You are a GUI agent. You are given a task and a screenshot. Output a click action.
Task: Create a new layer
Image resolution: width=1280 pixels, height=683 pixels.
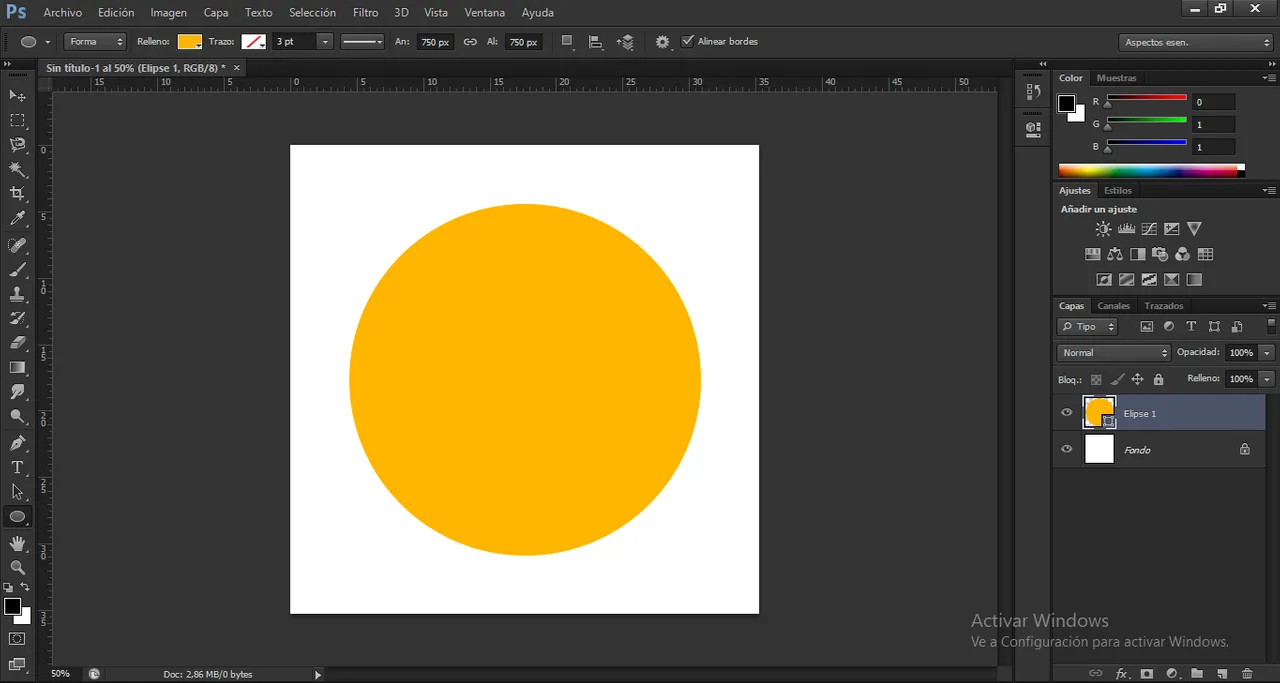(1221, 674)
